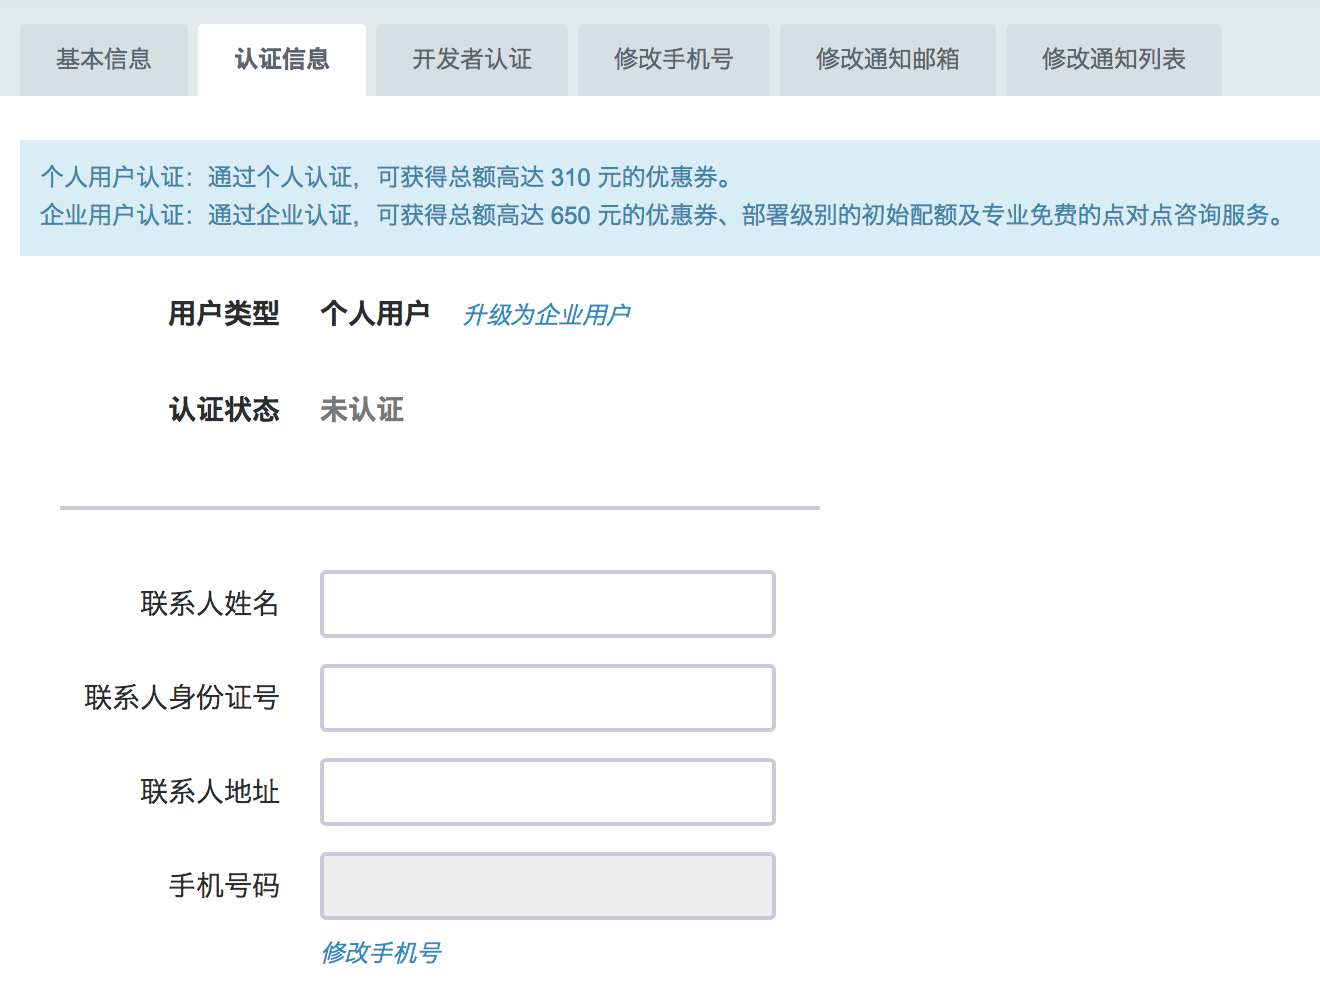Click the 用户类型 field label
The image size is (1320, 986).
point(224,314)
